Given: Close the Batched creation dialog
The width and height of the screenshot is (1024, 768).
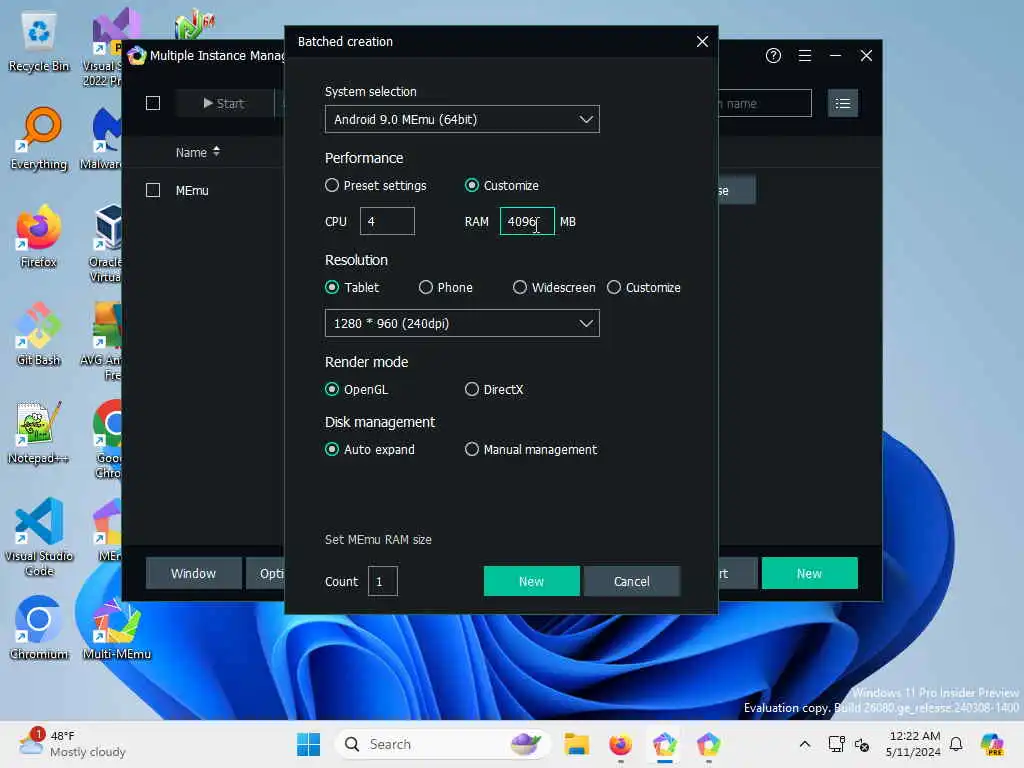Looking at the screenshot, I should pos(702,41).
